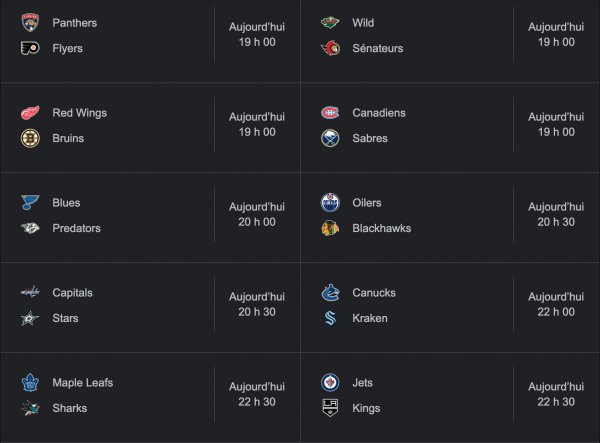Click the Minnesota Wild logo
Viewport: 600px width, 443px height.
click(330, 22)
